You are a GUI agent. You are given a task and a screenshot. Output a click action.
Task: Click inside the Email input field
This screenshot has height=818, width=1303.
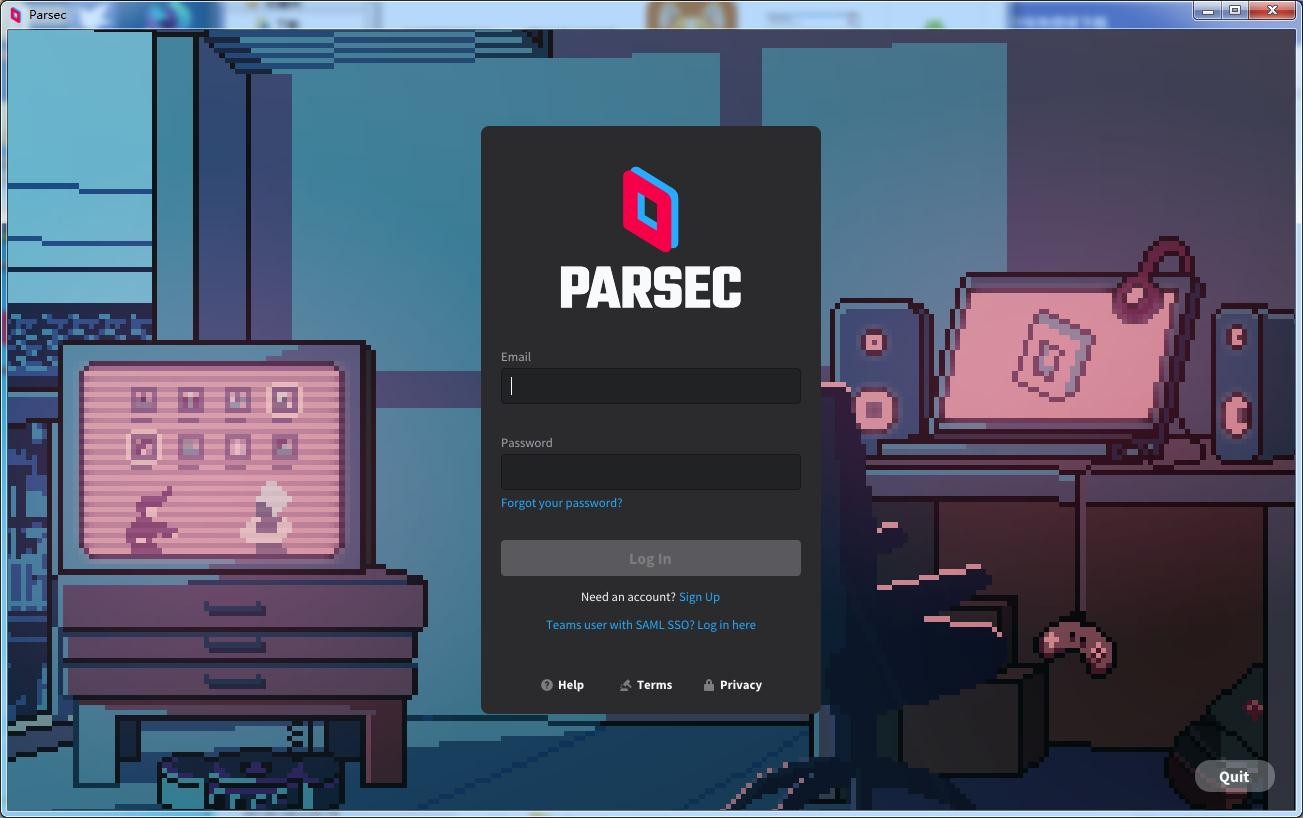(x=651, y=386)
